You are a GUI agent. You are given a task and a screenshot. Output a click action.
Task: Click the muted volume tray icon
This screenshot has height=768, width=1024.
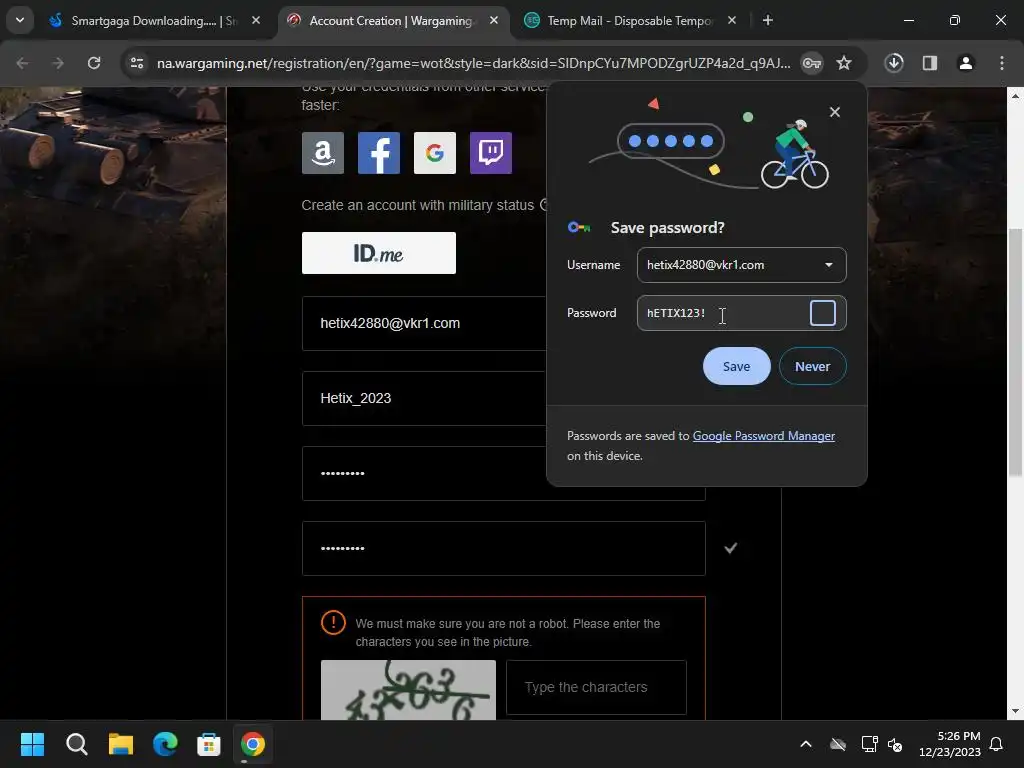click(x=895, y=744)
